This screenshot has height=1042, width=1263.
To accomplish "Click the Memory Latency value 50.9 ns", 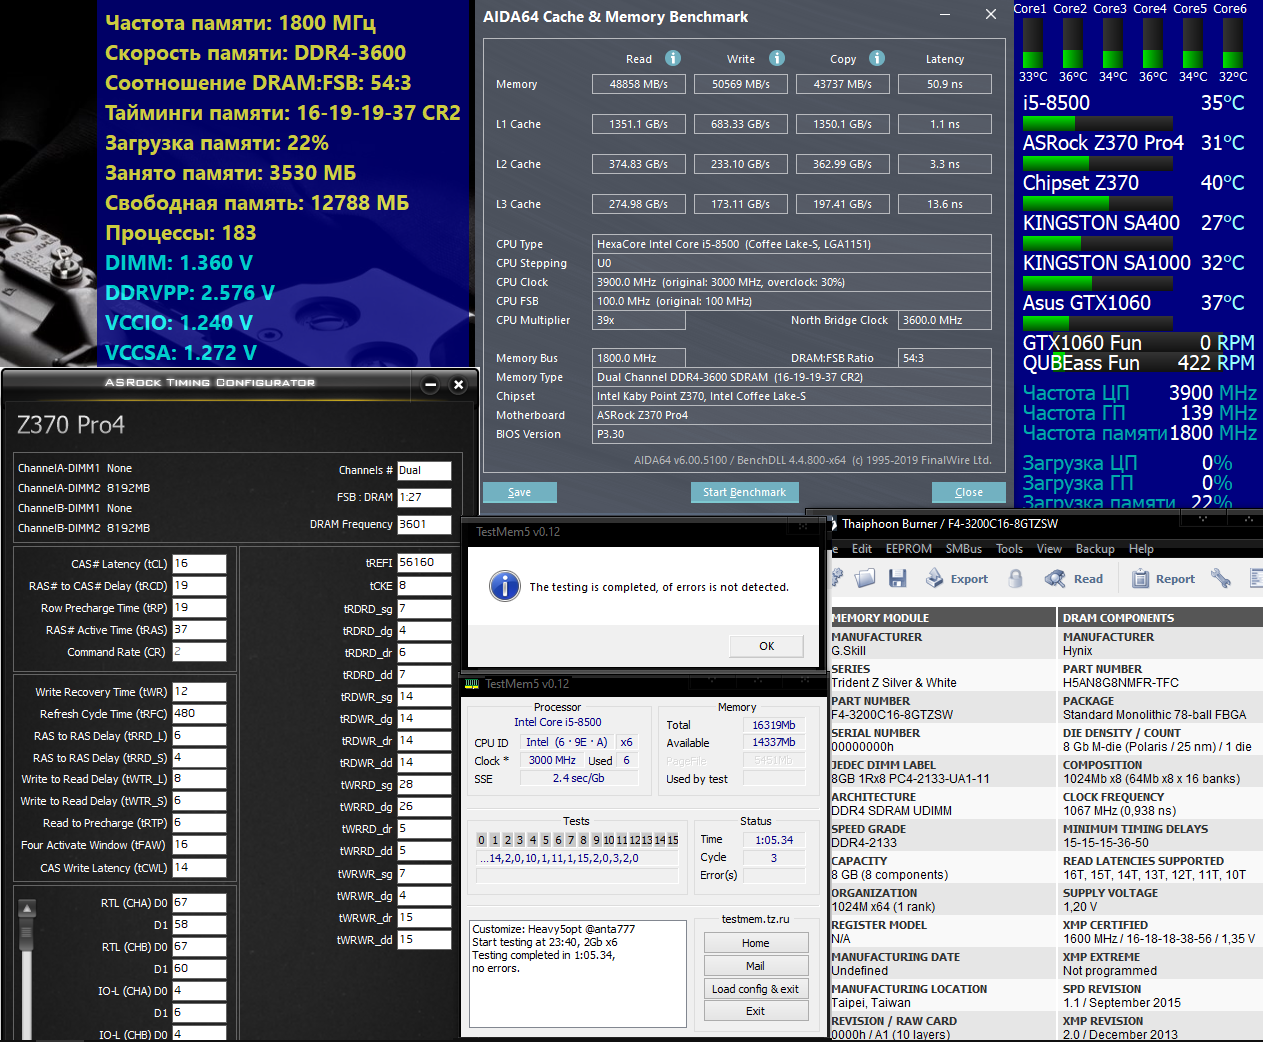I will (945, 84).
